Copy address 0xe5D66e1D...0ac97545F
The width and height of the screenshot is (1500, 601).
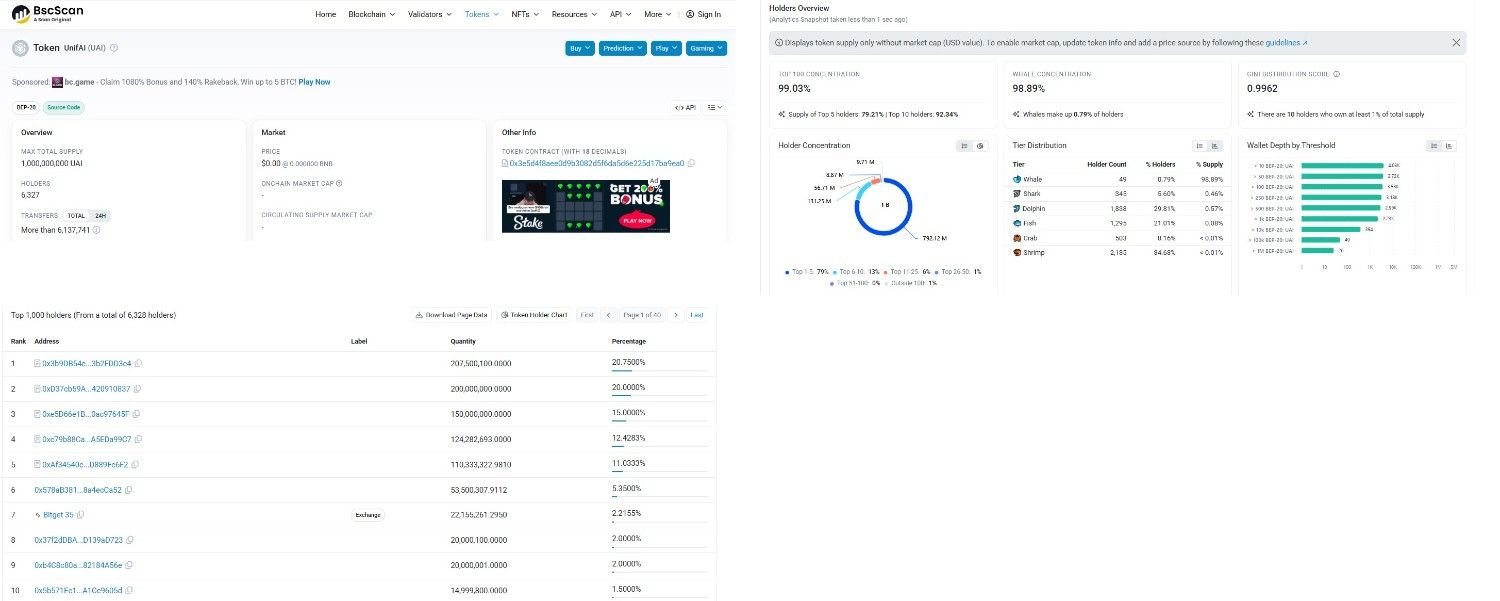pyautogui.click(x=135, y=414)
